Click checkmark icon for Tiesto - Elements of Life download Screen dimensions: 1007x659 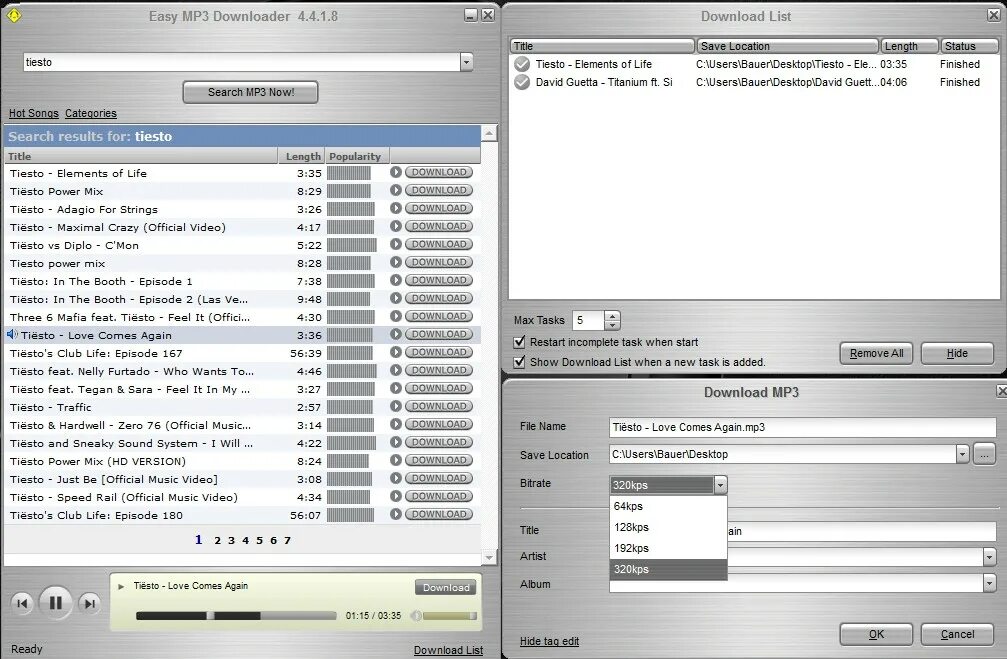pyautogui.click(x=522, y=64)
